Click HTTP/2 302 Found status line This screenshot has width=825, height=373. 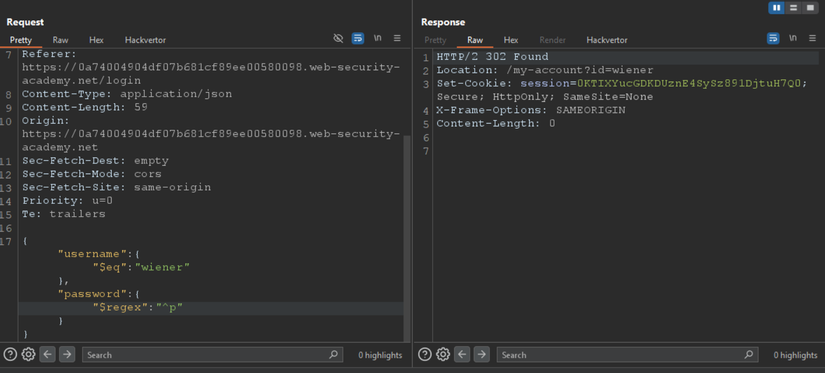pyautogui.click(x=492, y=57)
